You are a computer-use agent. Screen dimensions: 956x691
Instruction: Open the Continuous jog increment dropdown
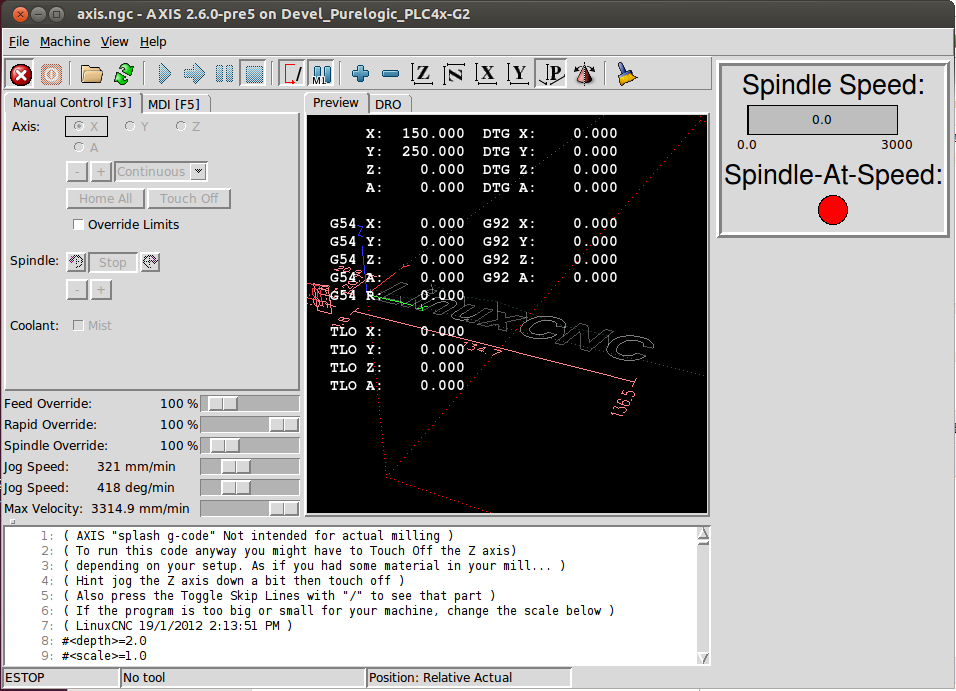(199, 171)
